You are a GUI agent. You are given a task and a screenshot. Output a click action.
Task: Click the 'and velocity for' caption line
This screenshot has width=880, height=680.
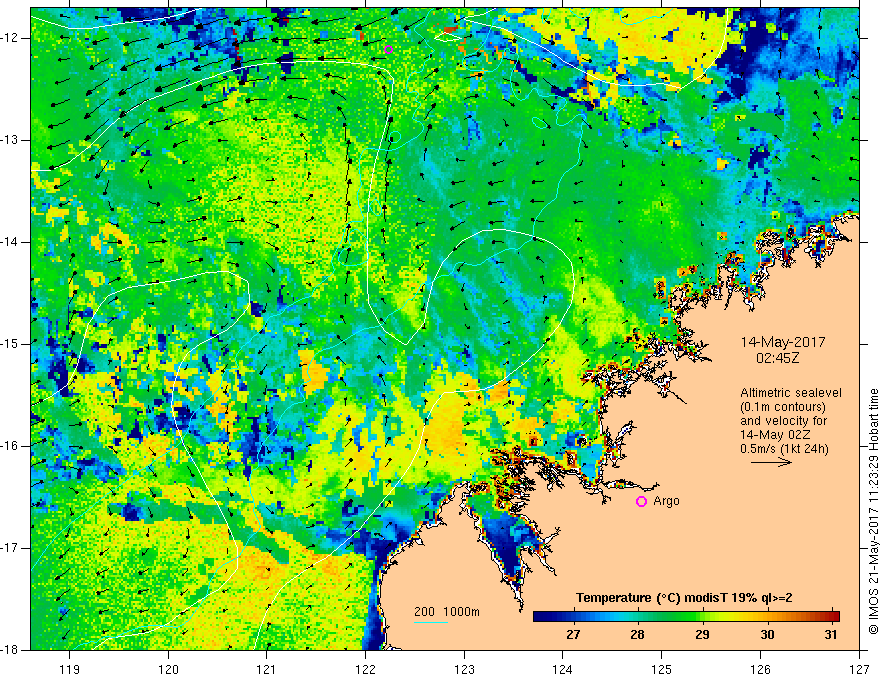pos(783,421)
